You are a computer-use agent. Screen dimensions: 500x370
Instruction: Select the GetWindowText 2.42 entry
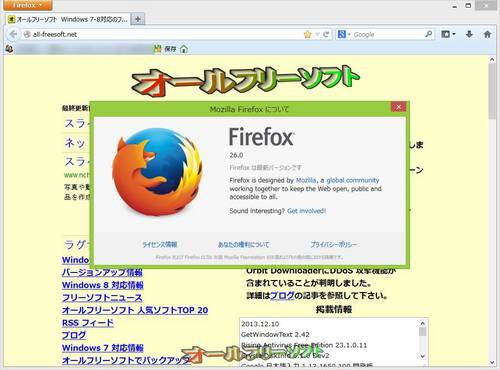[275, 334]
